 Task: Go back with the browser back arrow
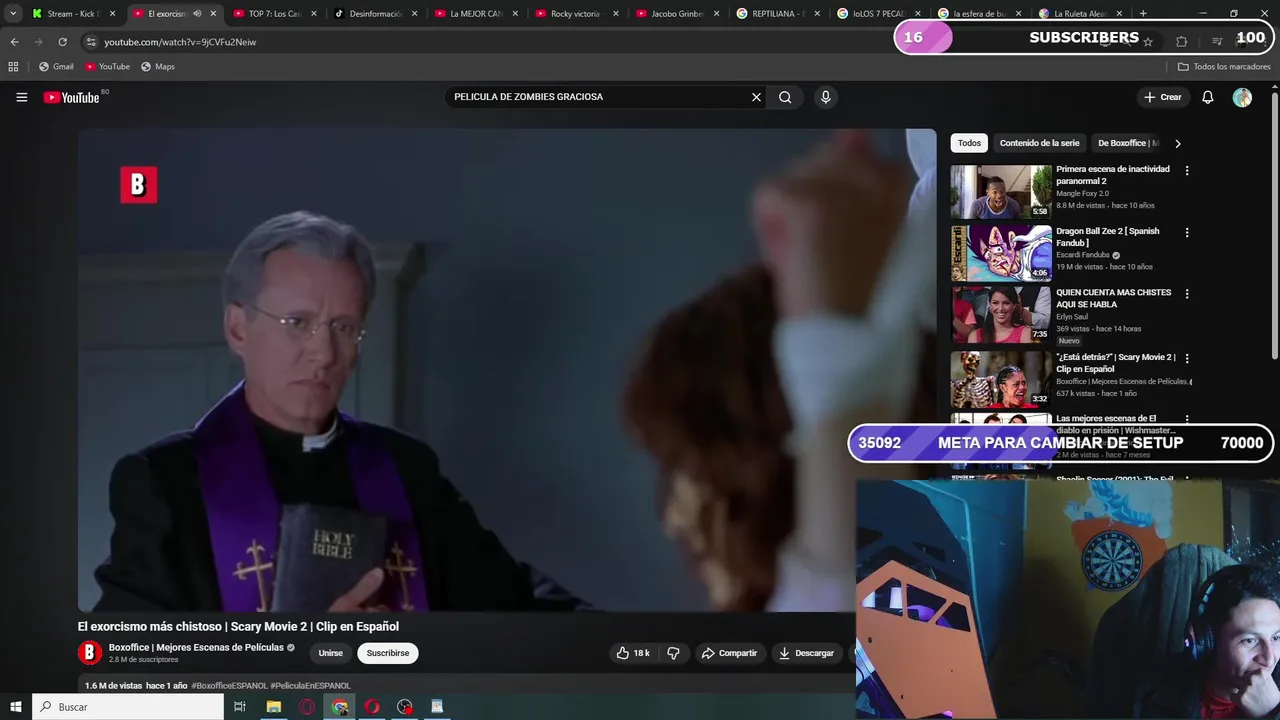pyautogui.click(x=14, y=42)
